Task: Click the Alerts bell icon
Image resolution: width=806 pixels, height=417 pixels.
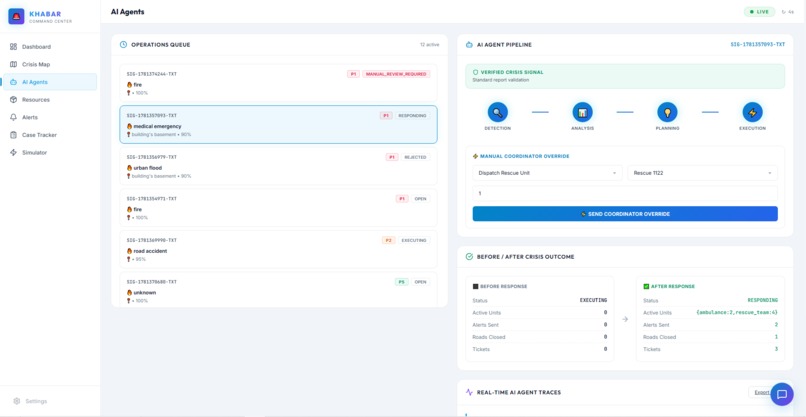Action: [x=13, y=117]
